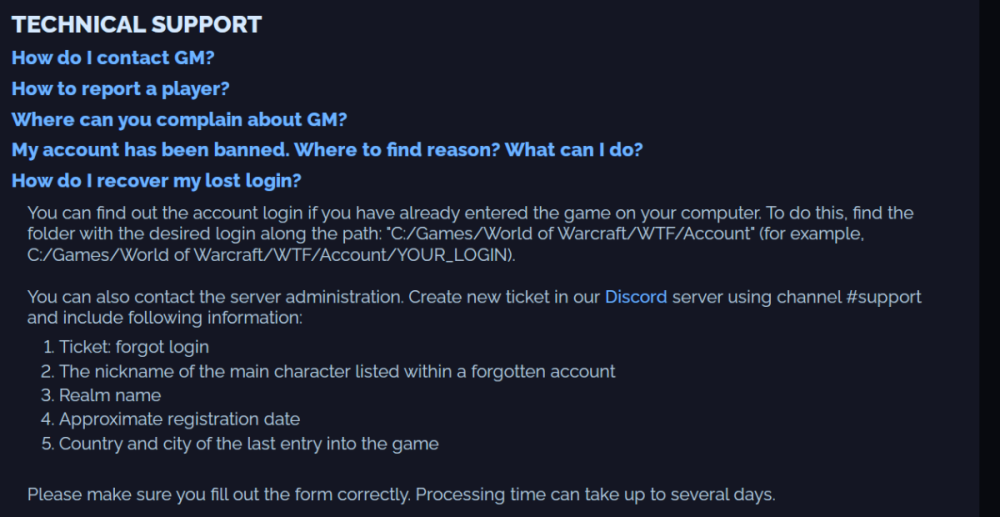Click the example path ending in YOUR_LOGIN
The image size is (1000, 517).
(x=270, y=255)
